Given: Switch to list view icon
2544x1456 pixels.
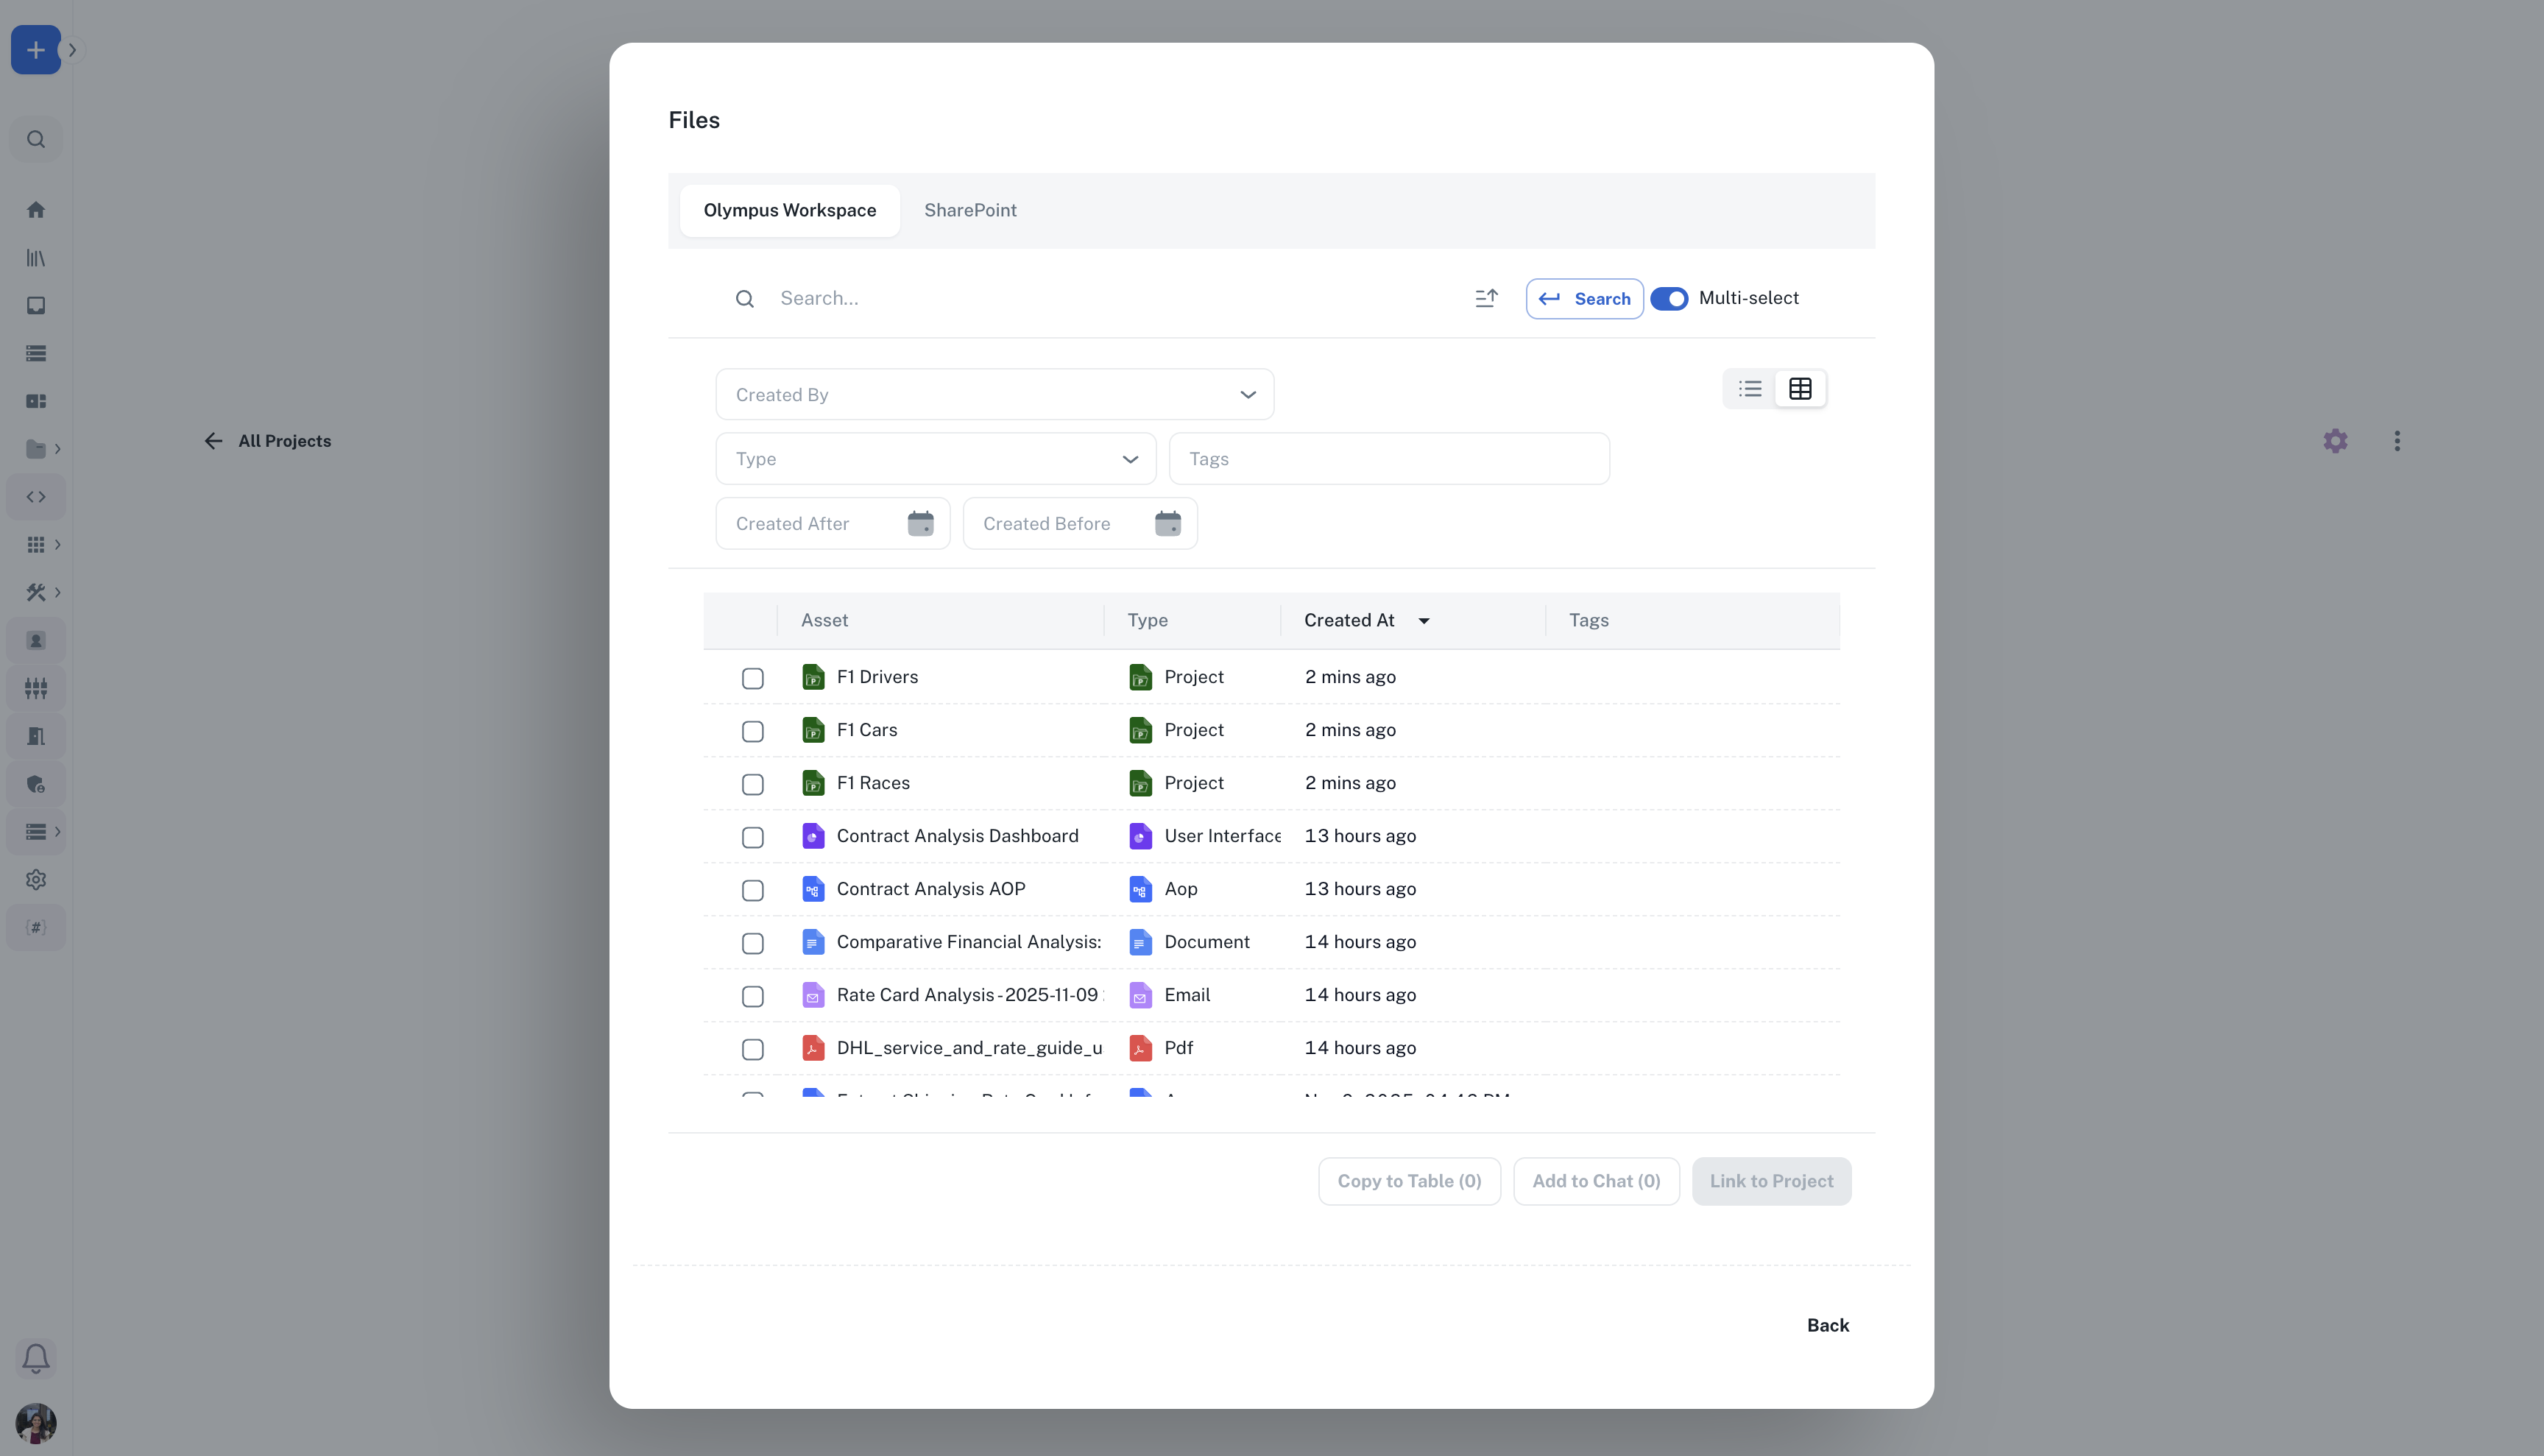Looking at the screenshot, I should [1750, 389].
